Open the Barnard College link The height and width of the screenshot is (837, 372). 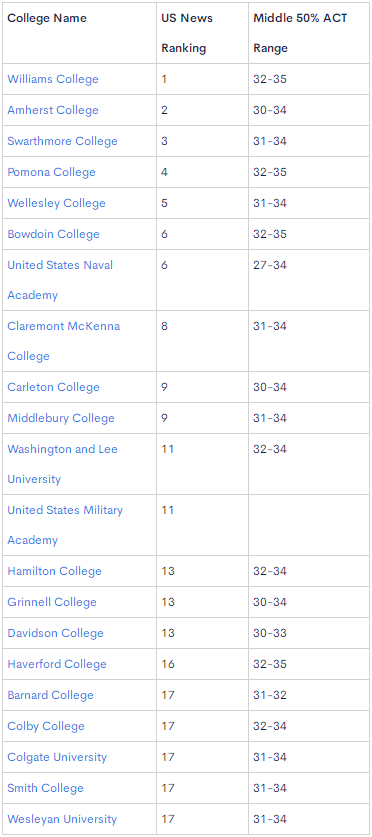[51, 695]
